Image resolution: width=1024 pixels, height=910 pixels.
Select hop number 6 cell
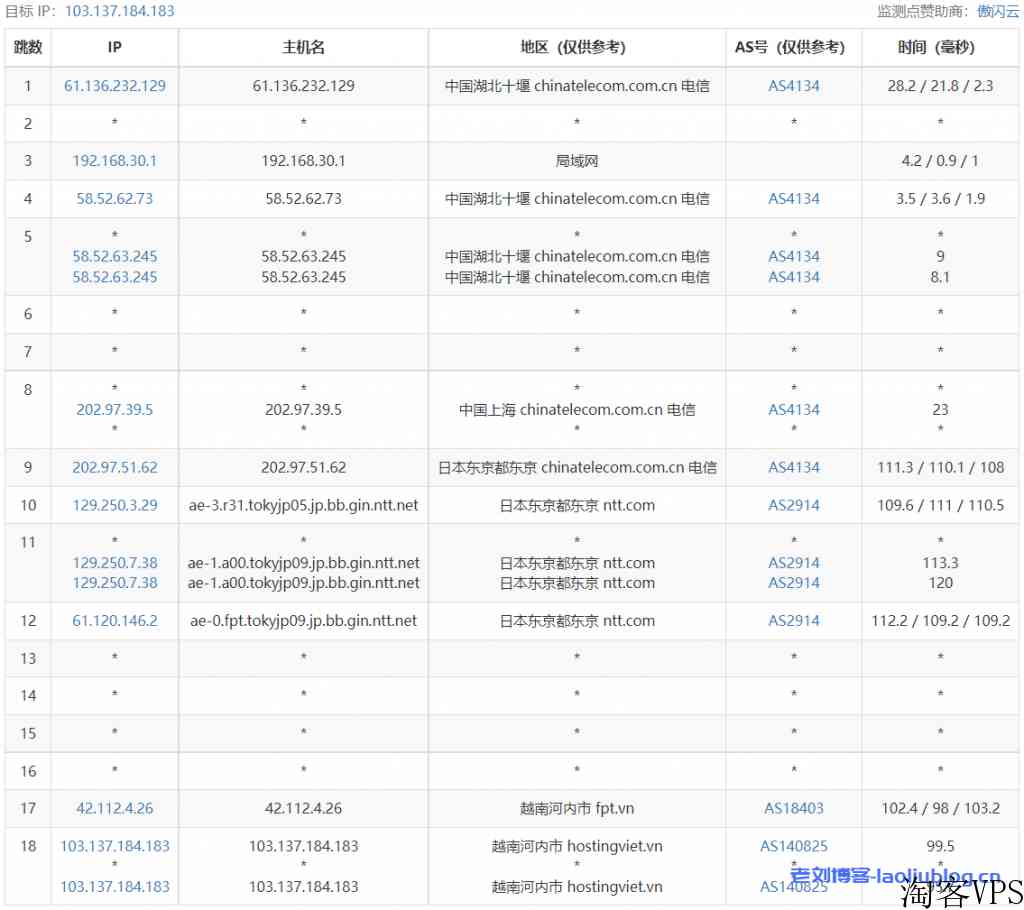click(27, 314)
